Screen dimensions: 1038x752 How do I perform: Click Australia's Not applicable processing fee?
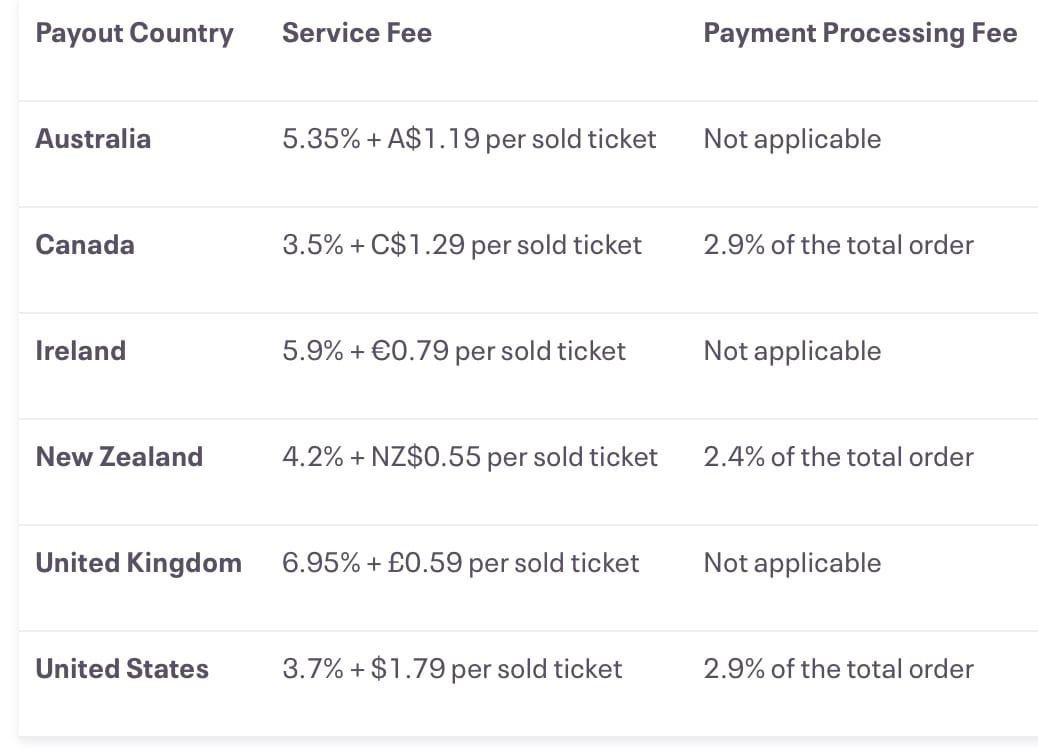pyautogui.click(x=792, y=139)
